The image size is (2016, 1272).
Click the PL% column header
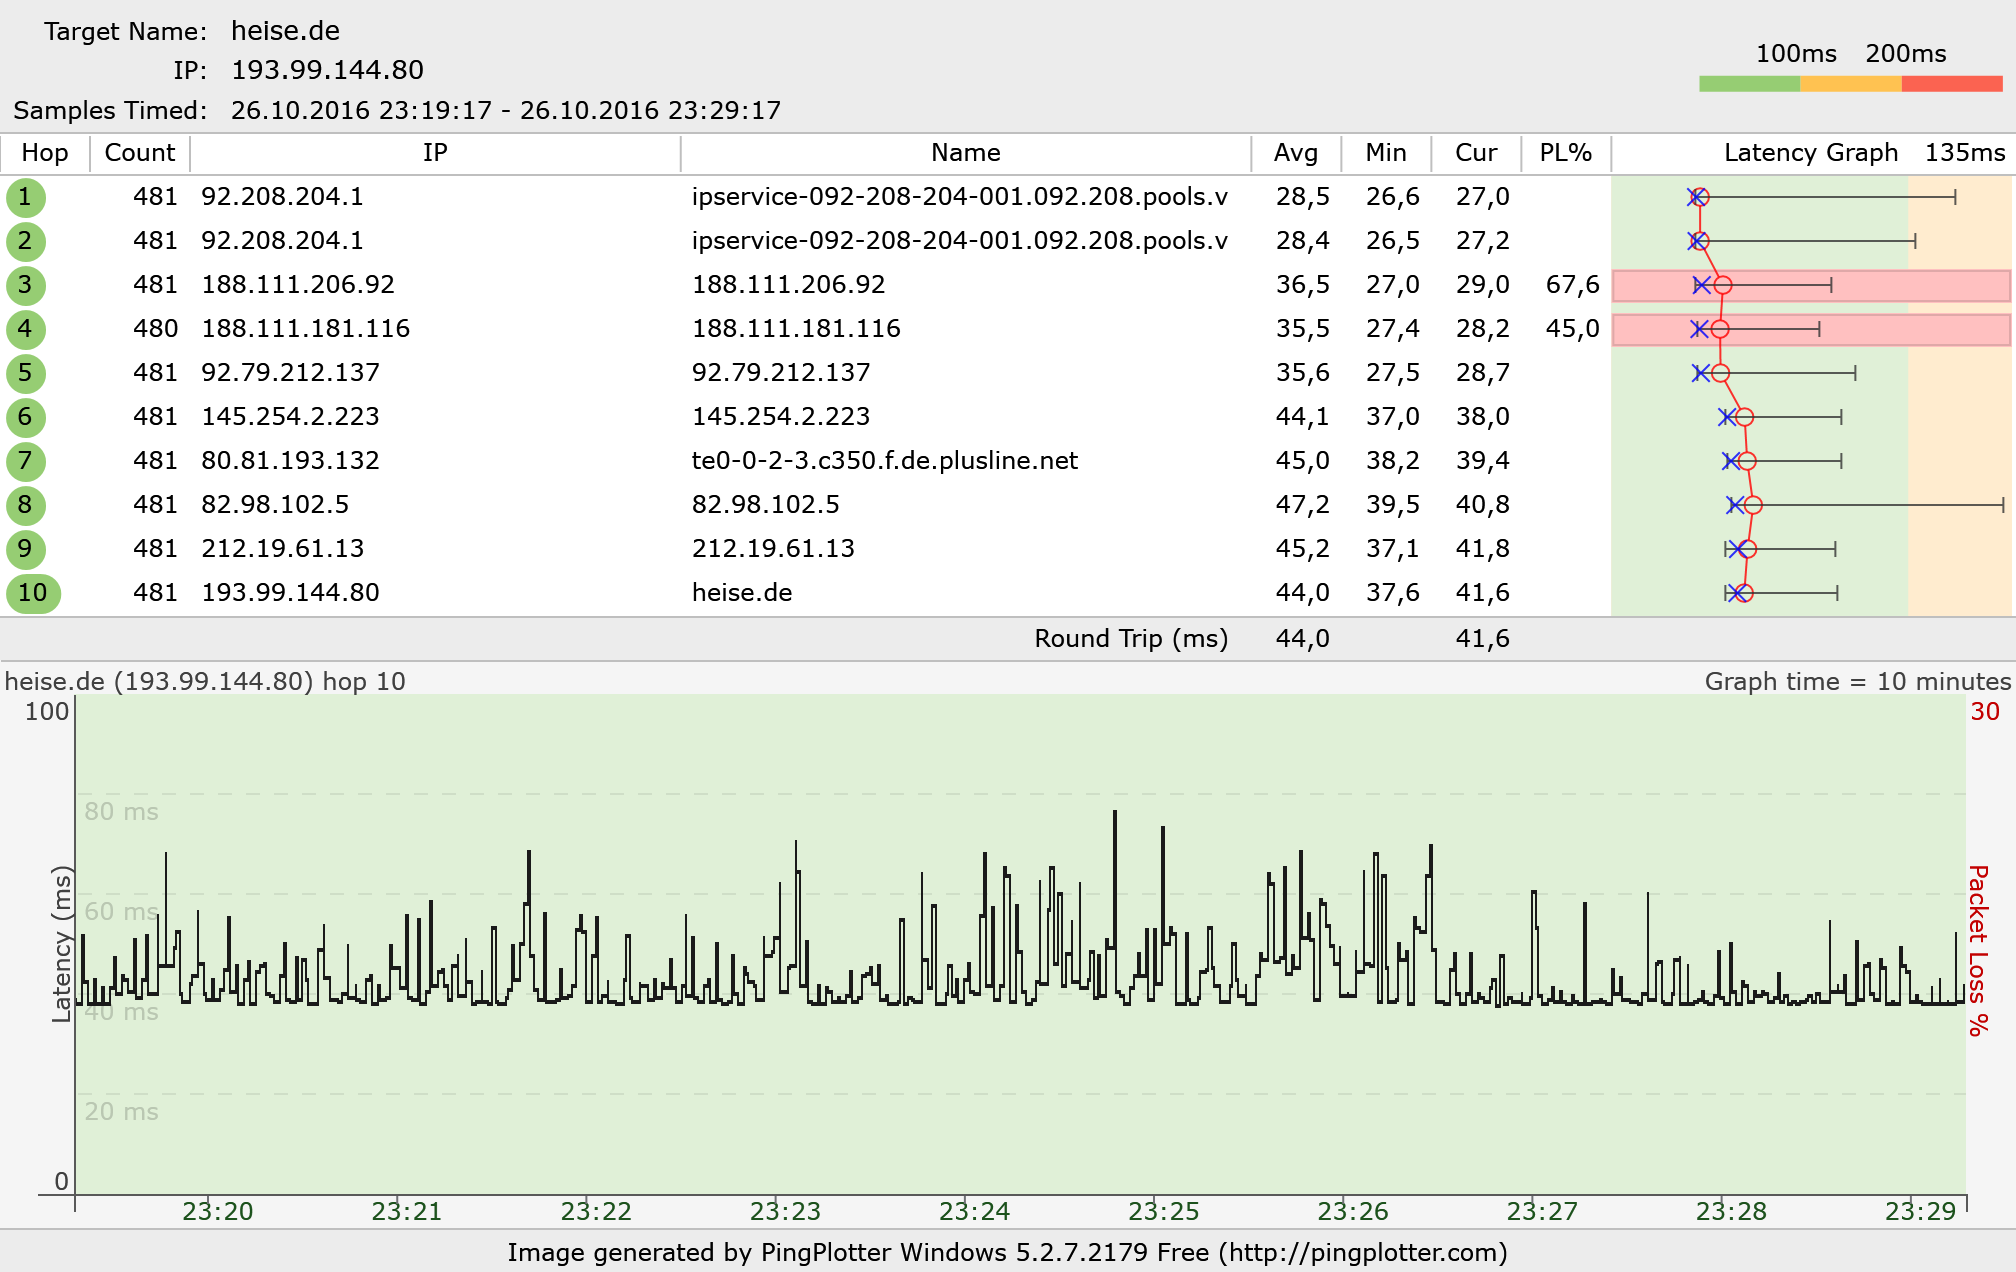1565,153
